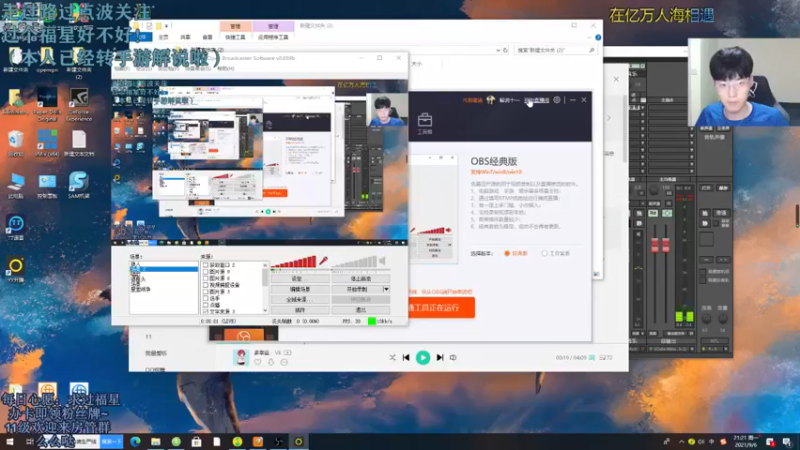Open the Shortcut Tools ribbon tab
800x450 pixels.
pyautogui.click(x=235, y=37)
